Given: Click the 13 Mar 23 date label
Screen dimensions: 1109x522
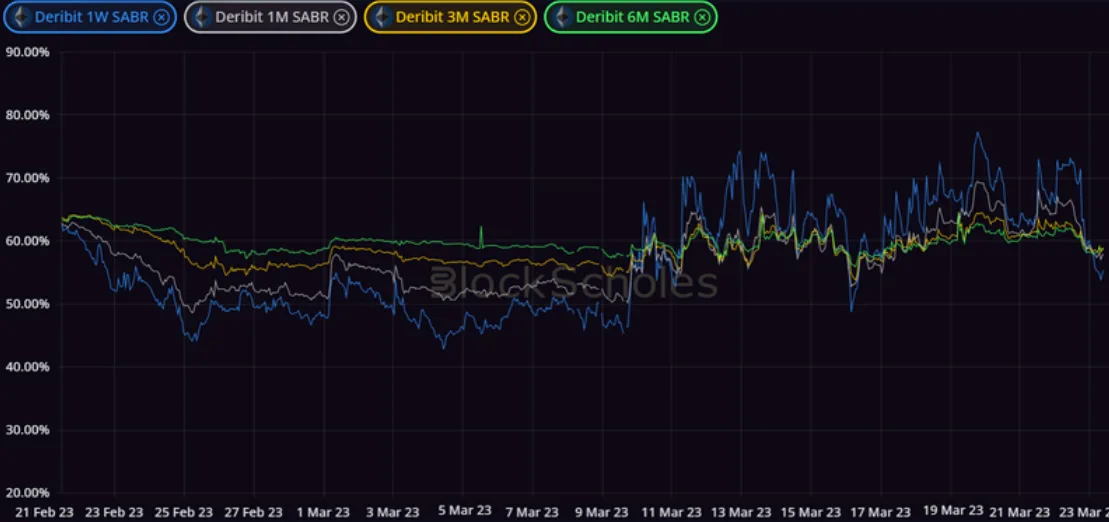Looking at the screenshot, I should click(741, 511).
